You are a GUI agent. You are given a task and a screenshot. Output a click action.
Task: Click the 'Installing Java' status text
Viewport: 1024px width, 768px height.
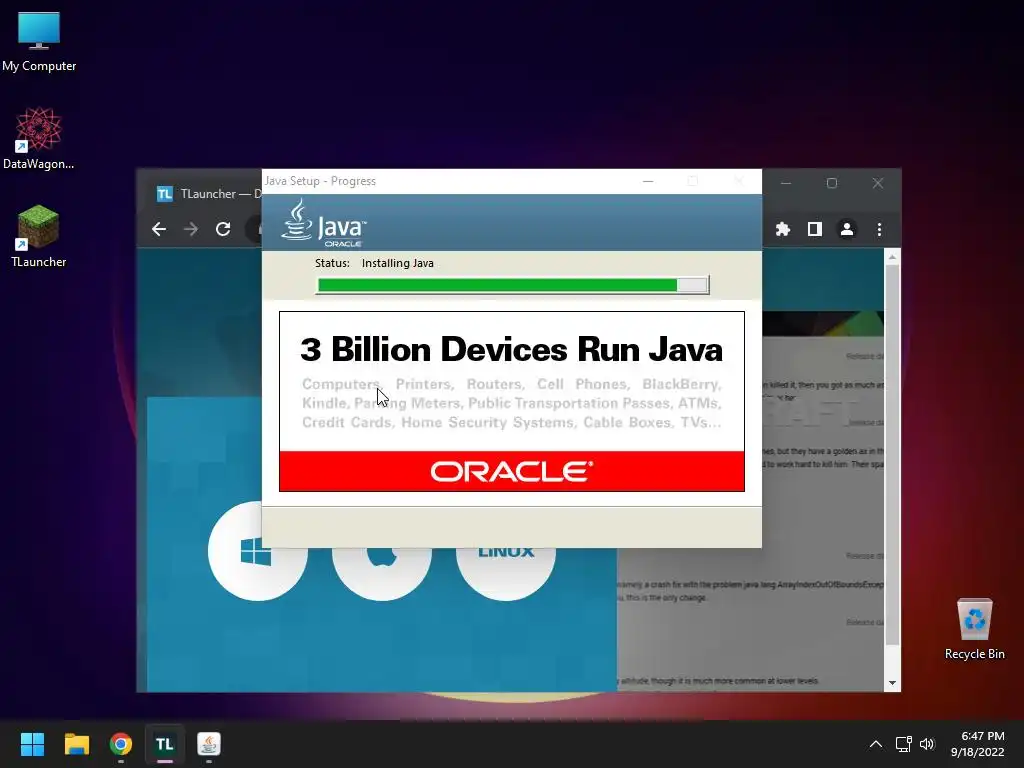point(398,263)
